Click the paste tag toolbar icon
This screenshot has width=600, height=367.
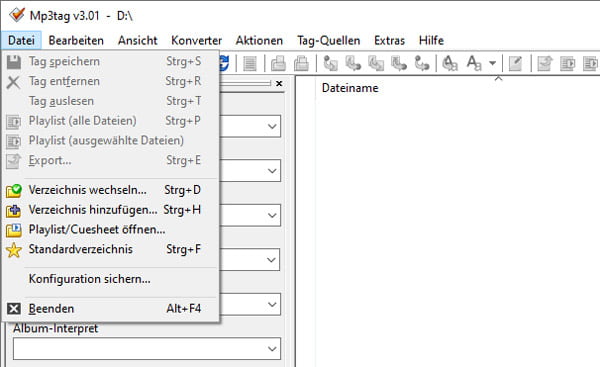coord(301,64)
